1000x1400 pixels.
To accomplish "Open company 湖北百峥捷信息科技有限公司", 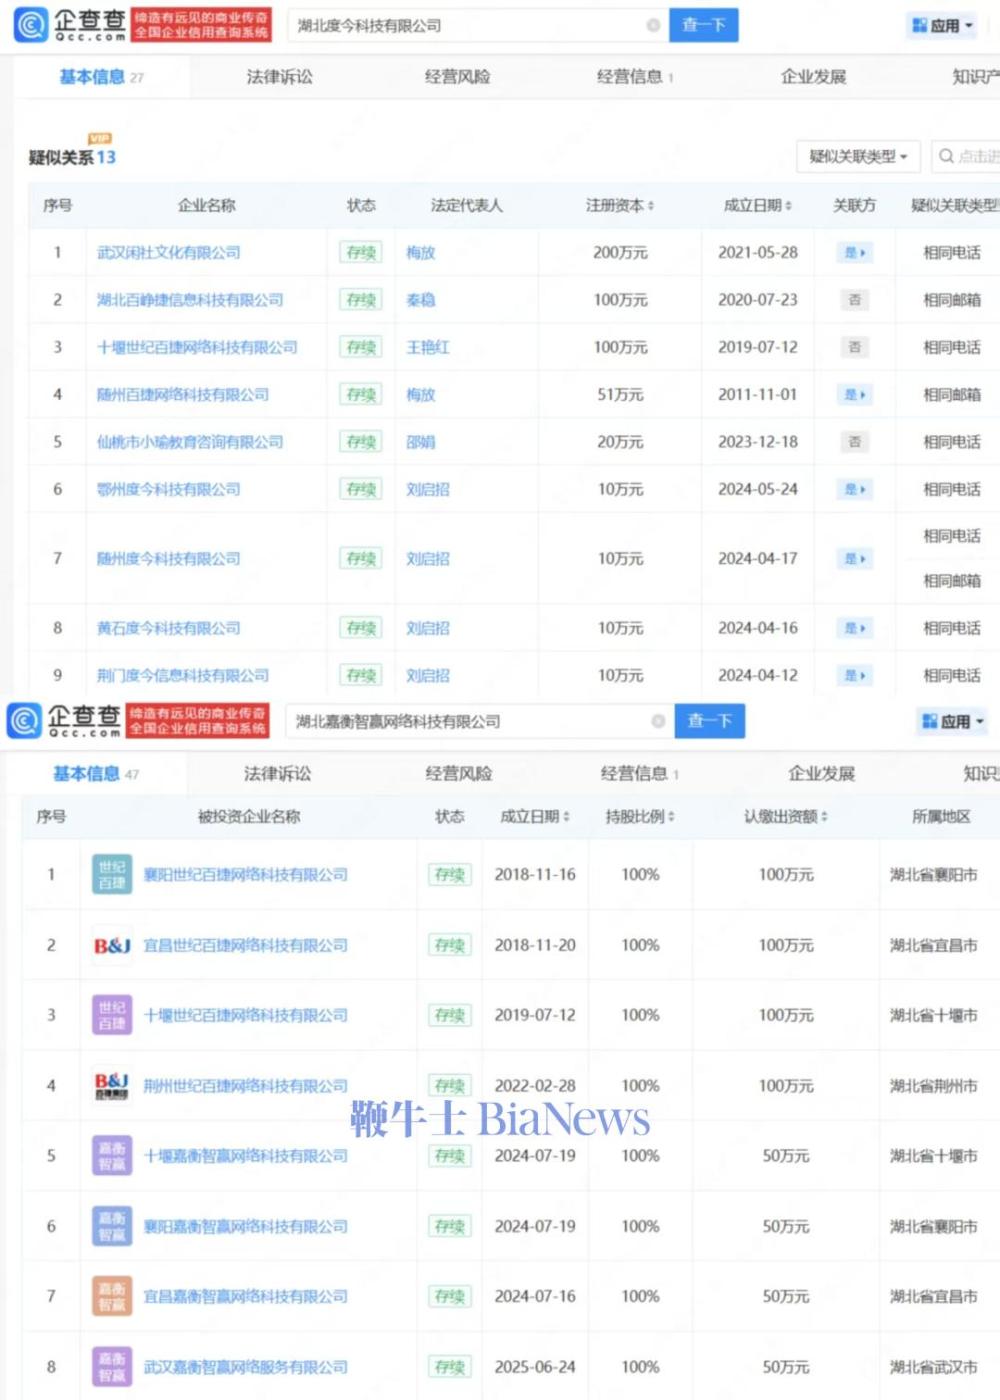I will coord(190,300).
